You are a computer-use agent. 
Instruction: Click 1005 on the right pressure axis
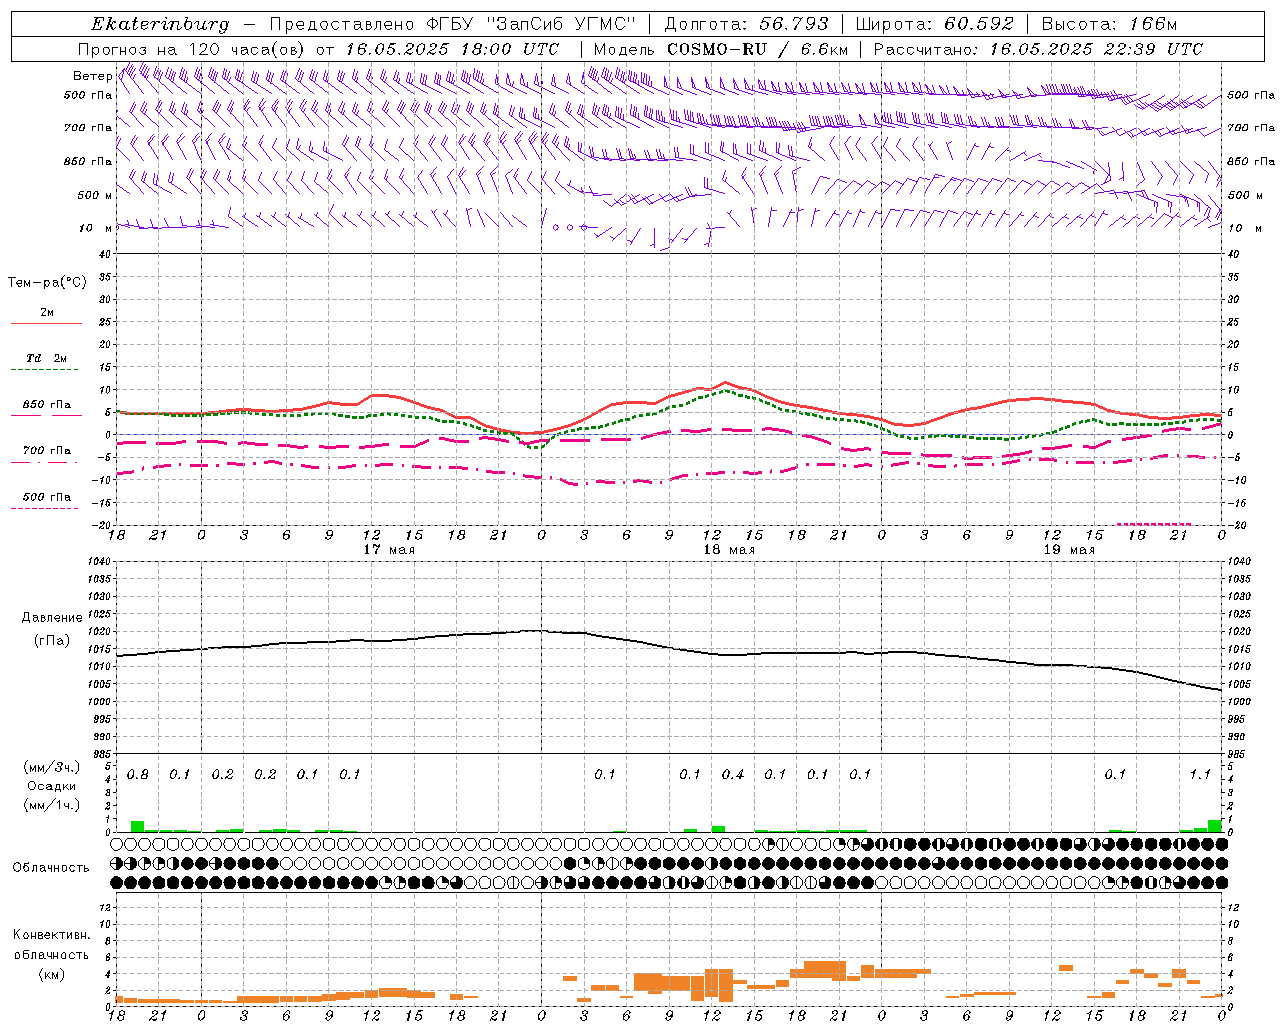pos(1239,685)
